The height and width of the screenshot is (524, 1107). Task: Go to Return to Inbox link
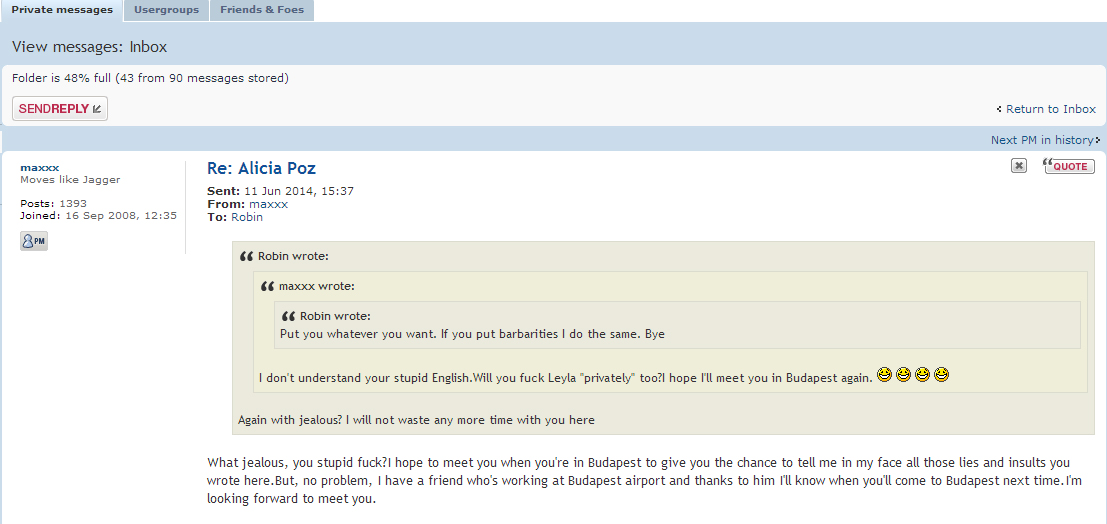[1051, 109]
